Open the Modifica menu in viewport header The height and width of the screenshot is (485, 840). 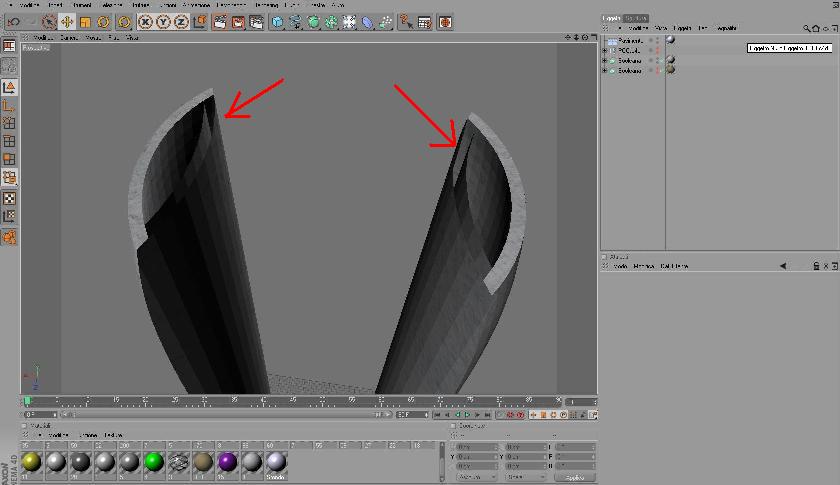[44, 38]
